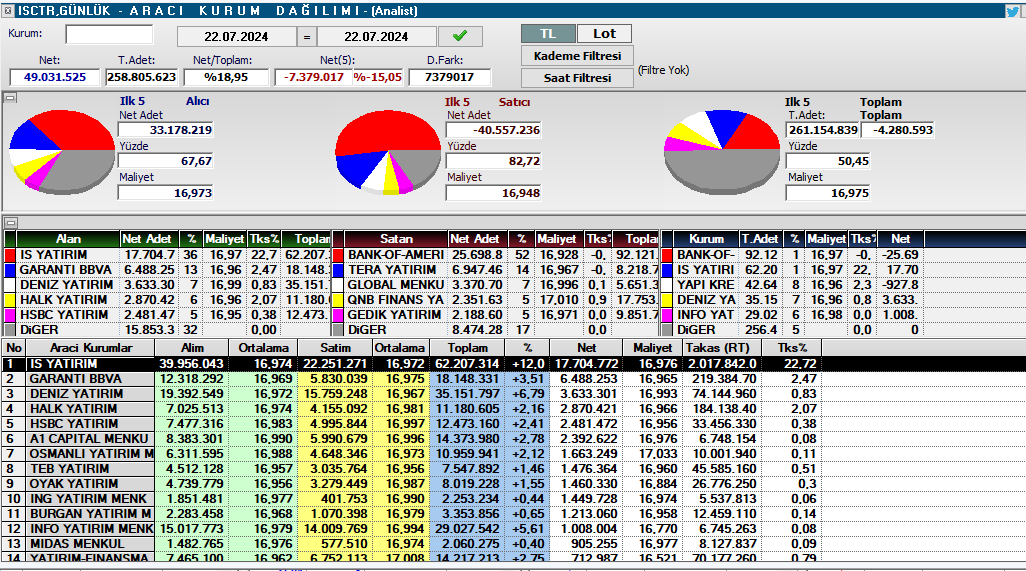Click GLOBAL MENKU in Satan list

[x=395, y=285]
